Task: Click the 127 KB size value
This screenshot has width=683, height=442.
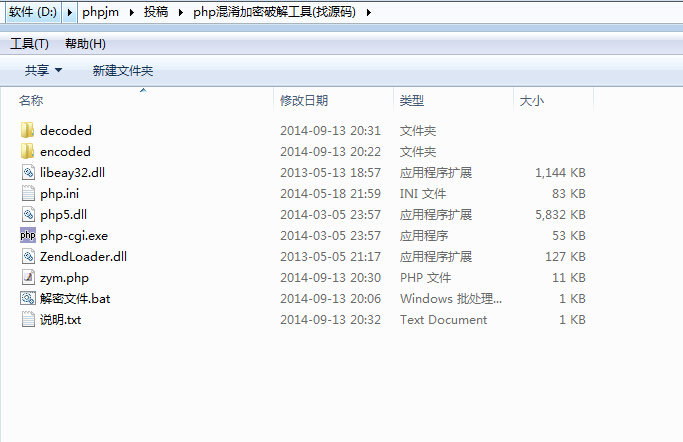Action: point(565,256)
